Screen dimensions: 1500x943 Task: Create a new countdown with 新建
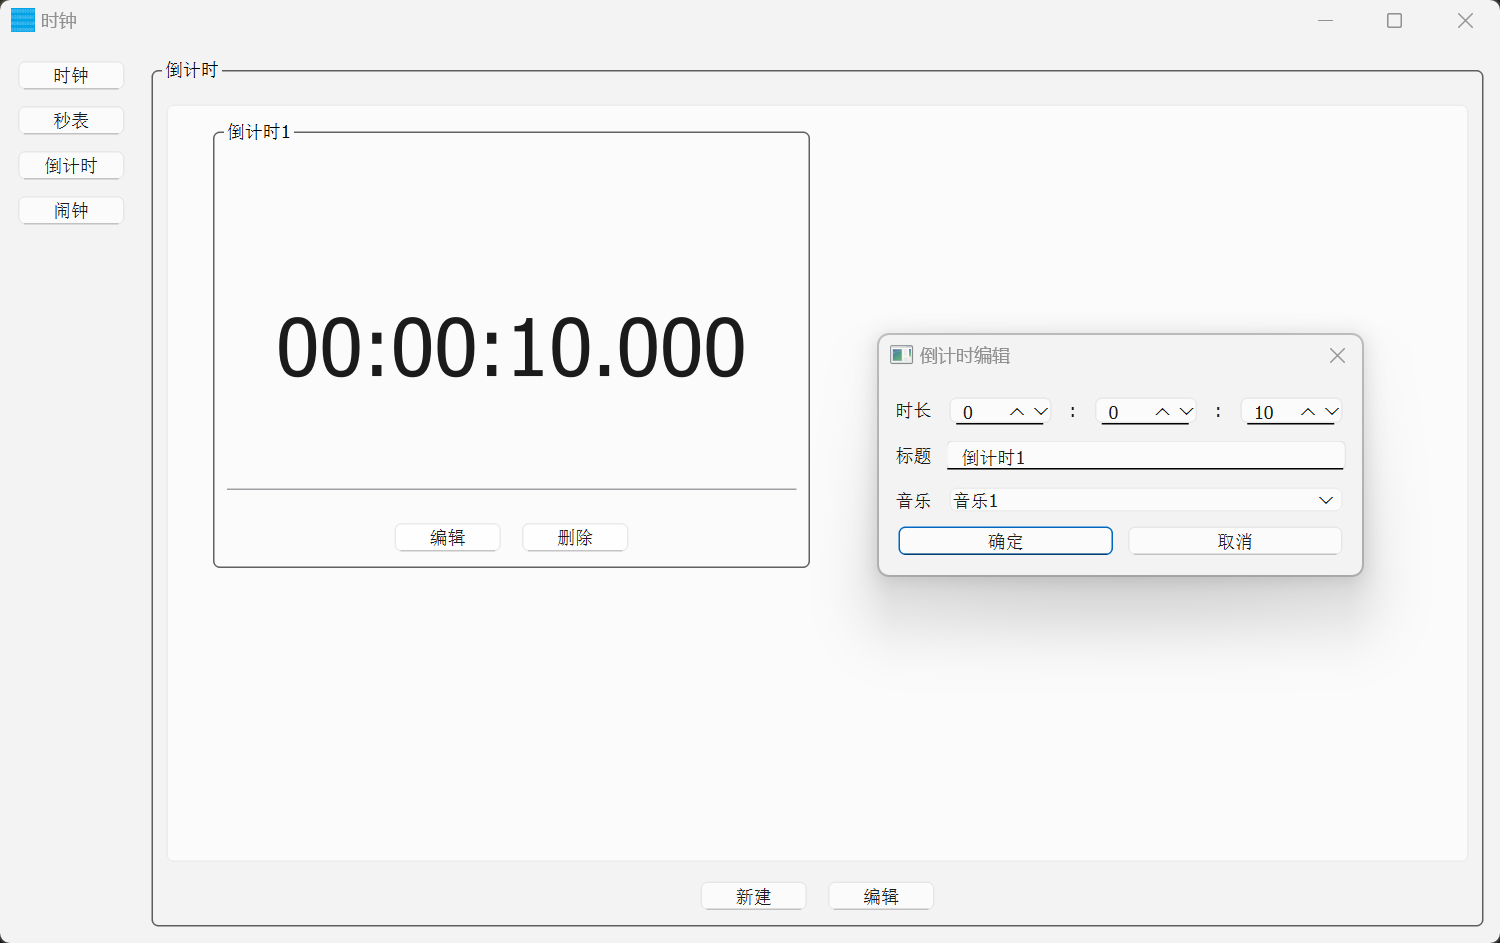pyautogui.click(x=753, y=897)
